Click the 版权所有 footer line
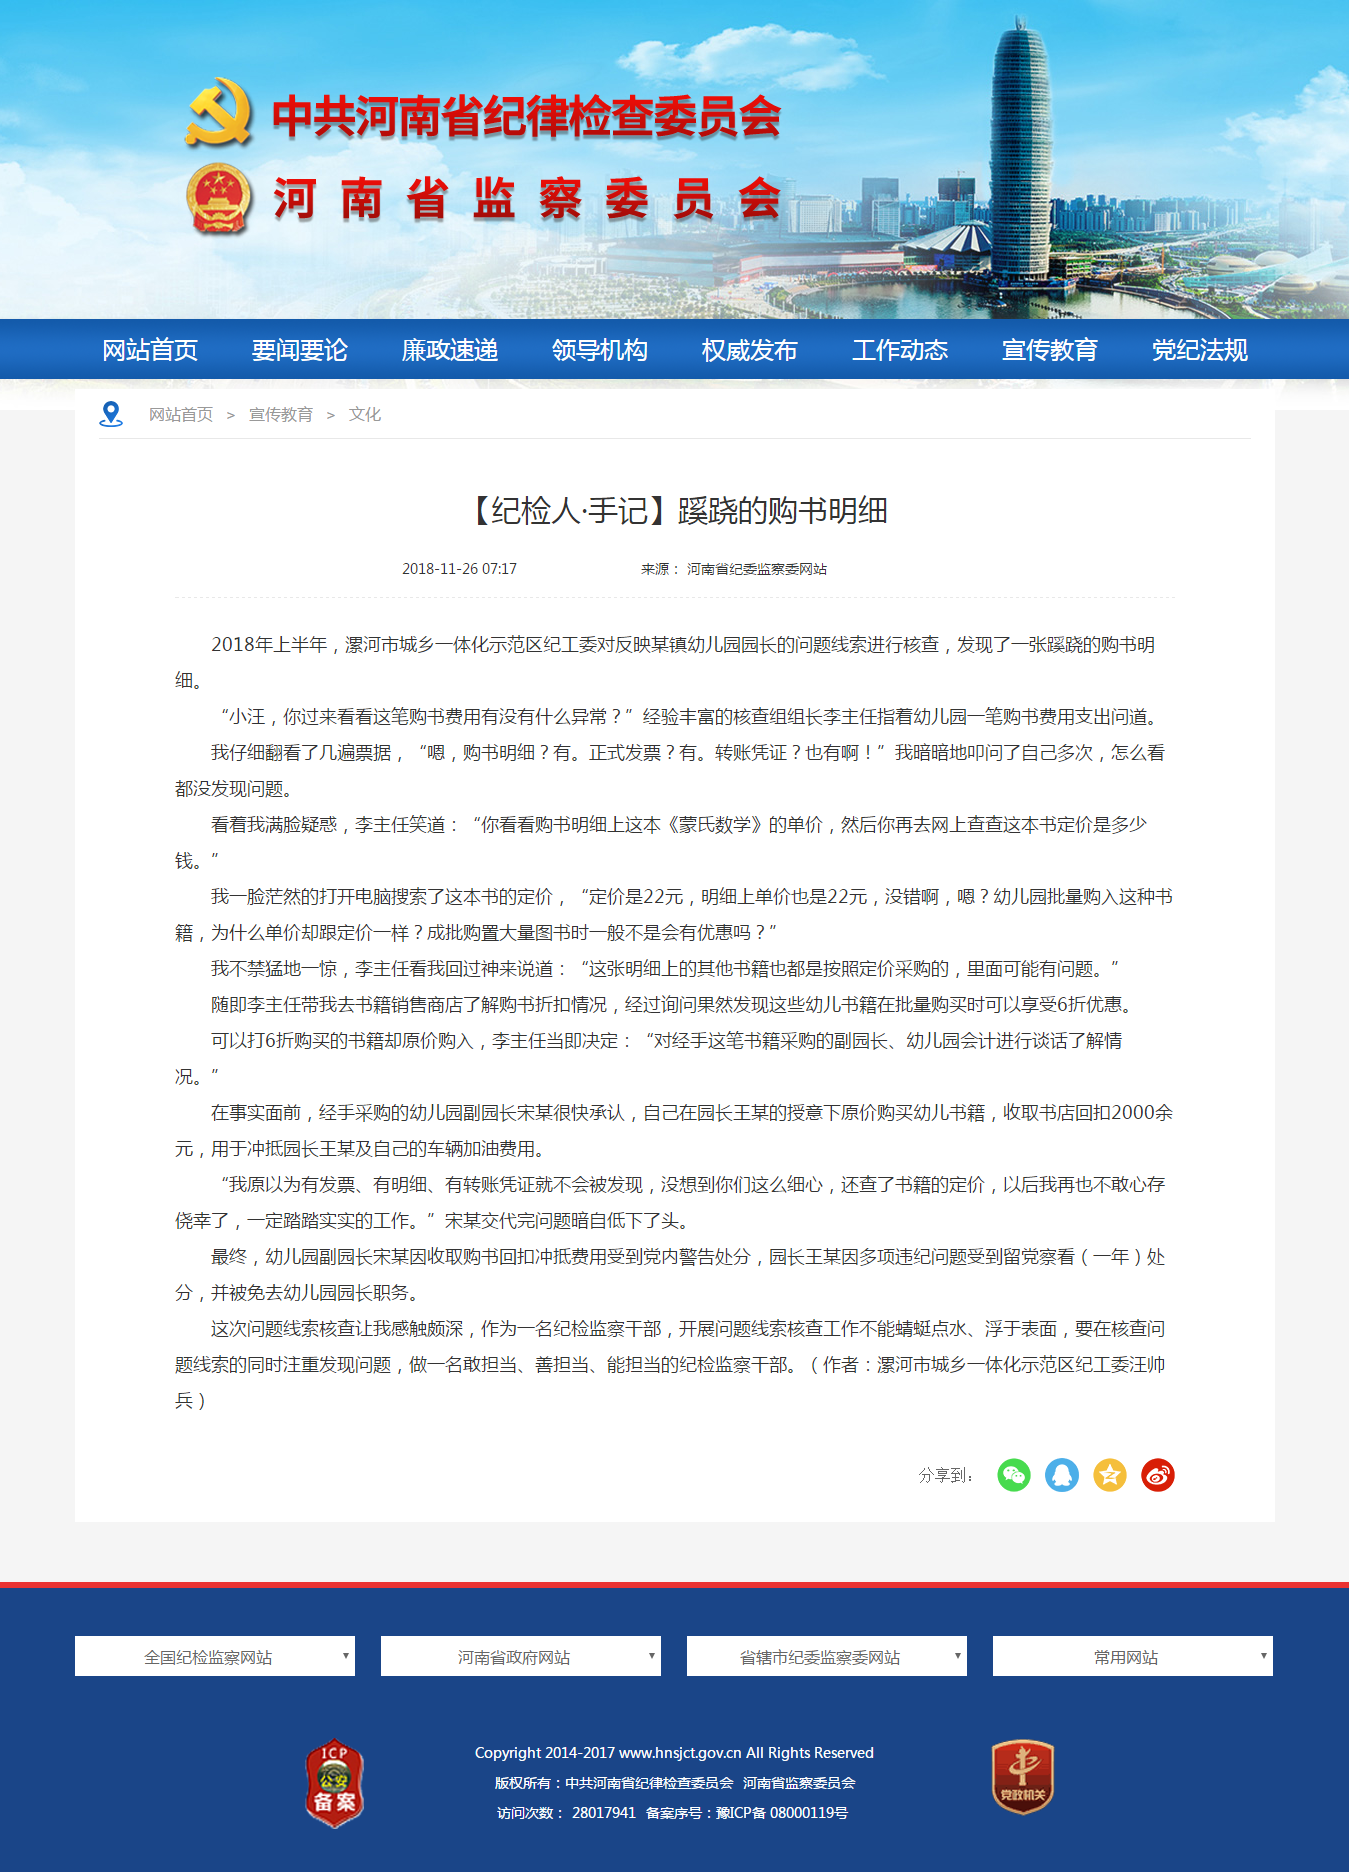Image resolution: width=1349 pixels, height=1872 pixels. point(675,1782)
